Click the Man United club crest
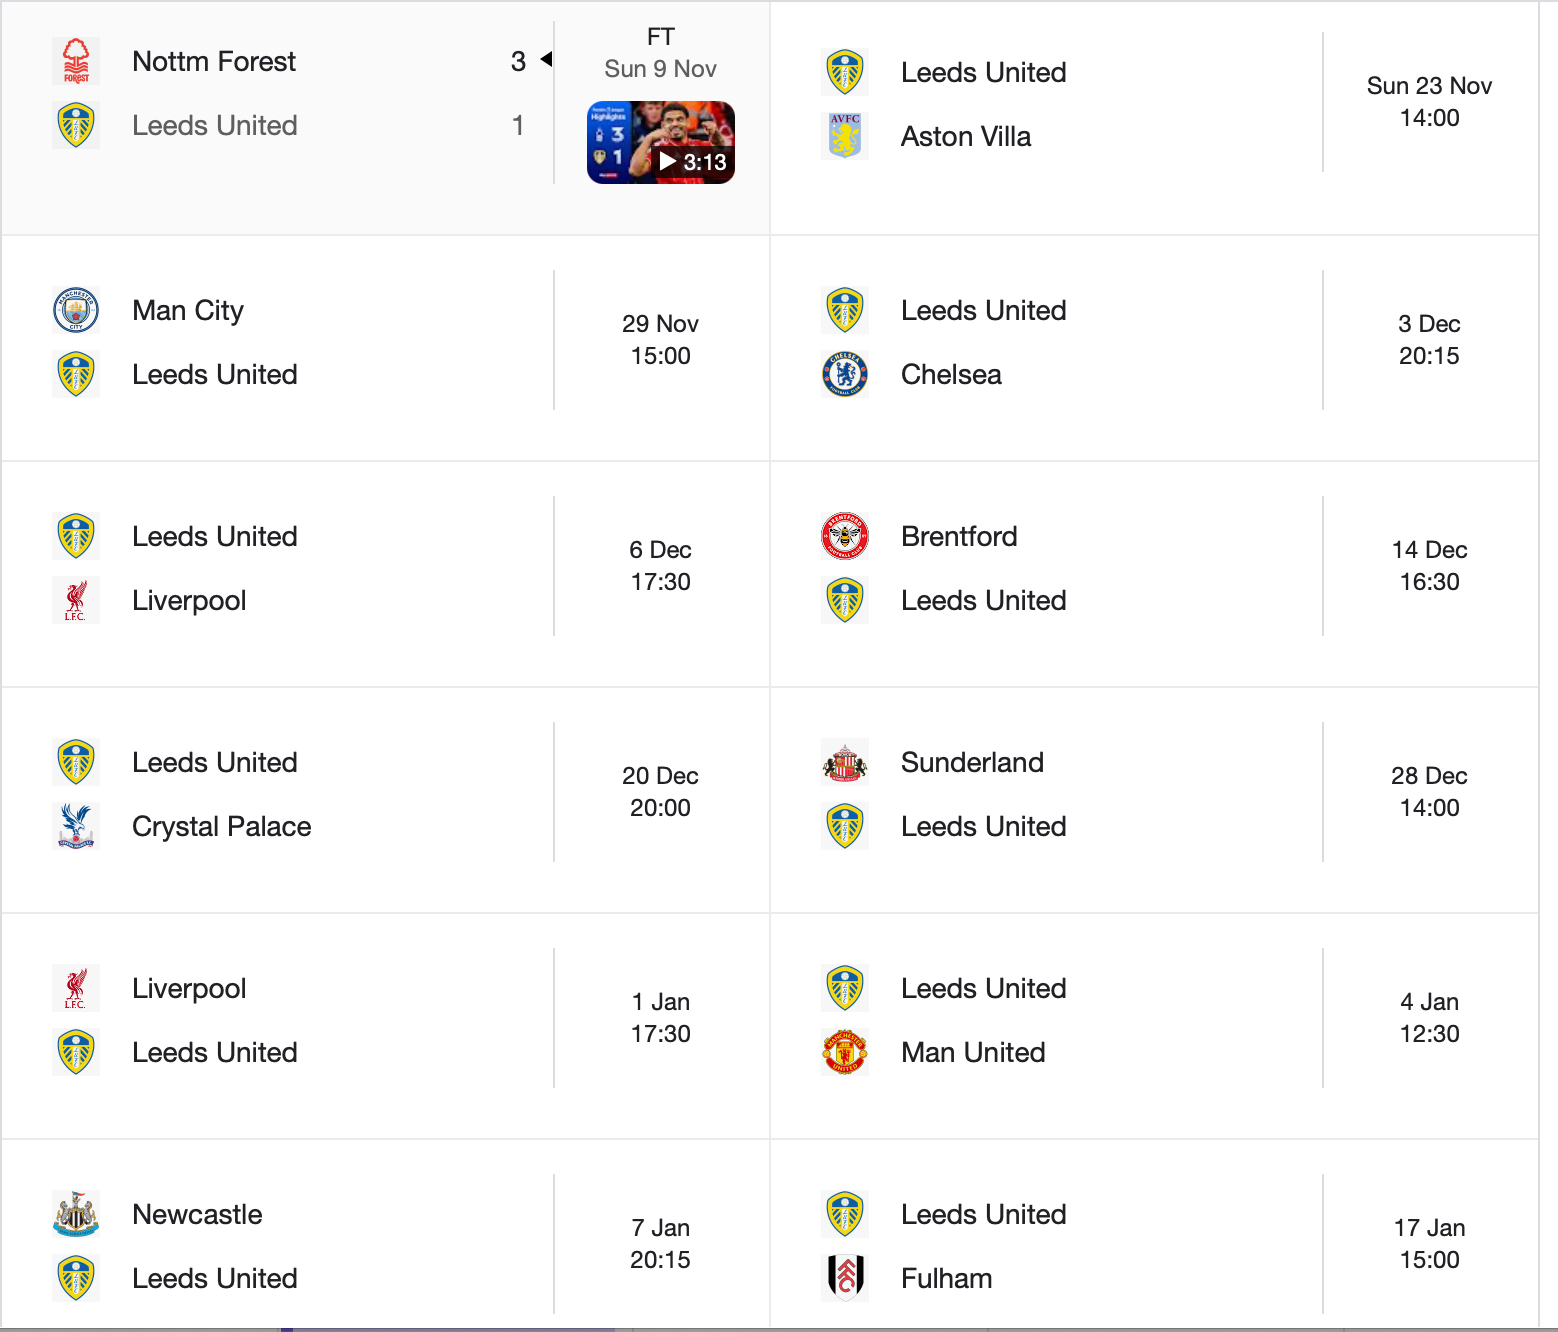 [845, 1052]
